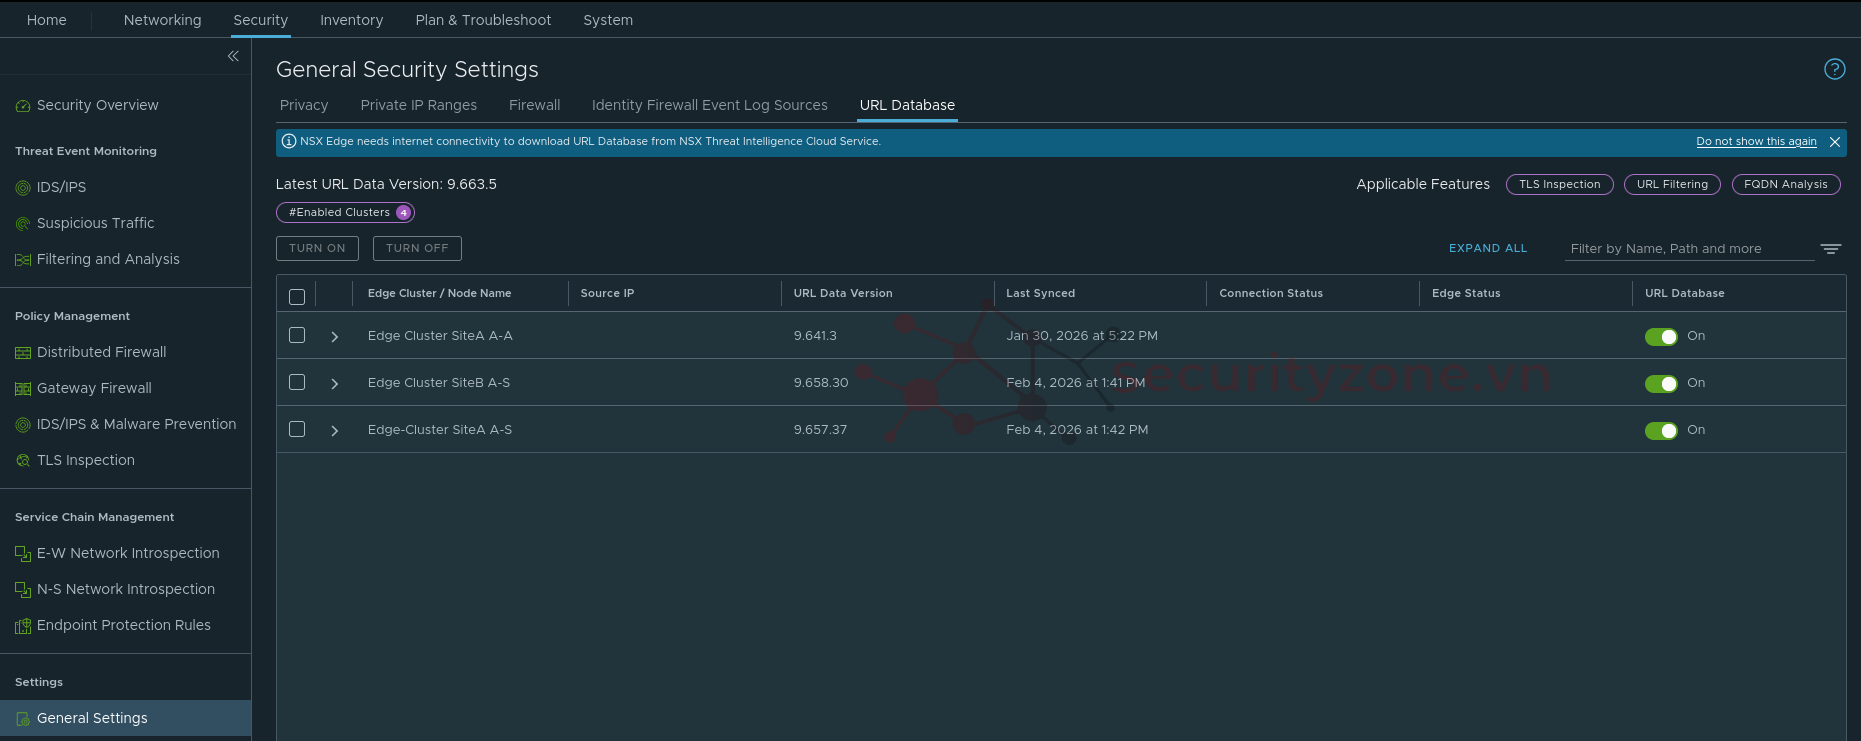Click the IDS/IPS sidebar icon
This screenshot has width=1861, height=741.
coord(23,188)
